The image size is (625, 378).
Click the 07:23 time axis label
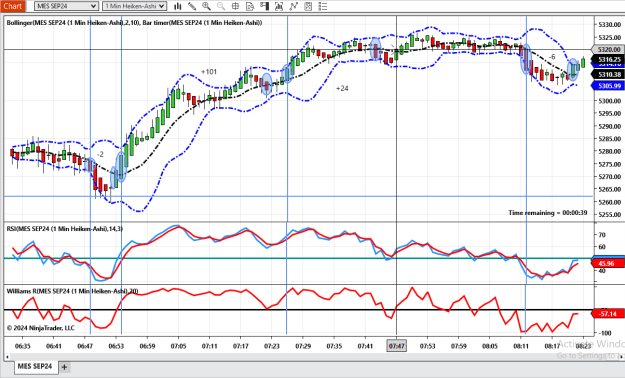(x=272, y=346)
